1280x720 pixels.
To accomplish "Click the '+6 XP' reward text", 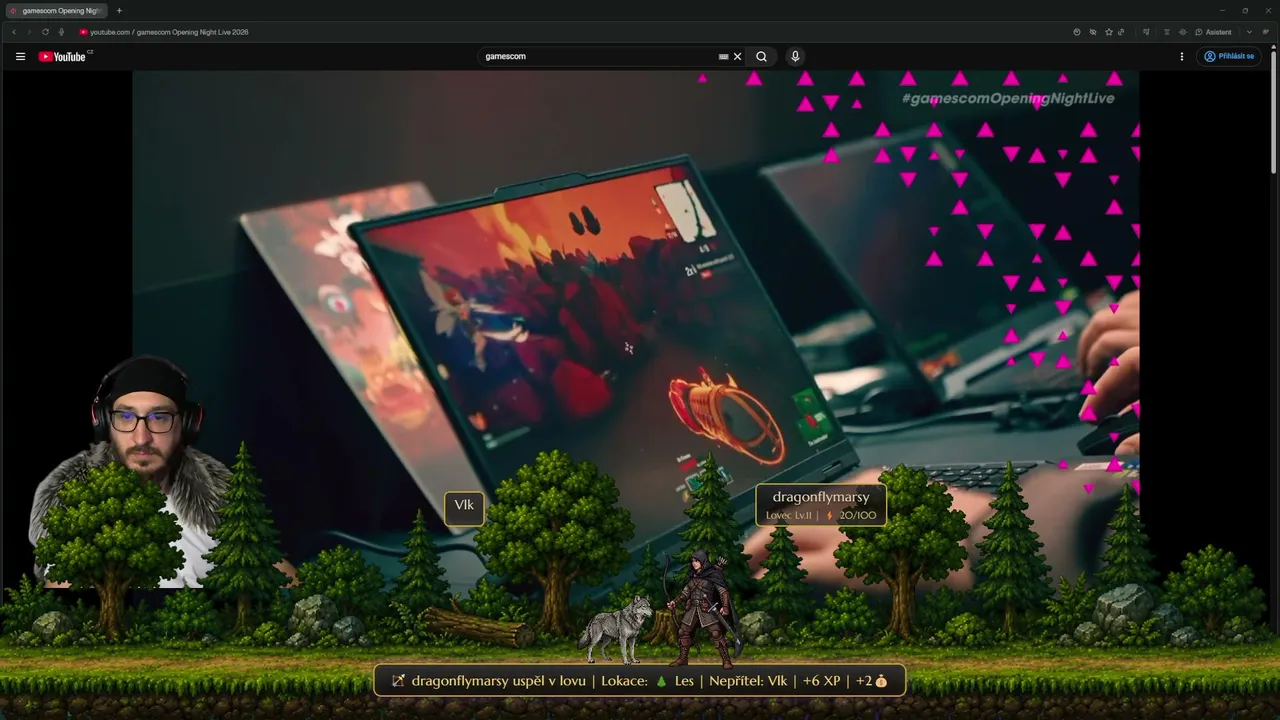I will coord(821,681).
